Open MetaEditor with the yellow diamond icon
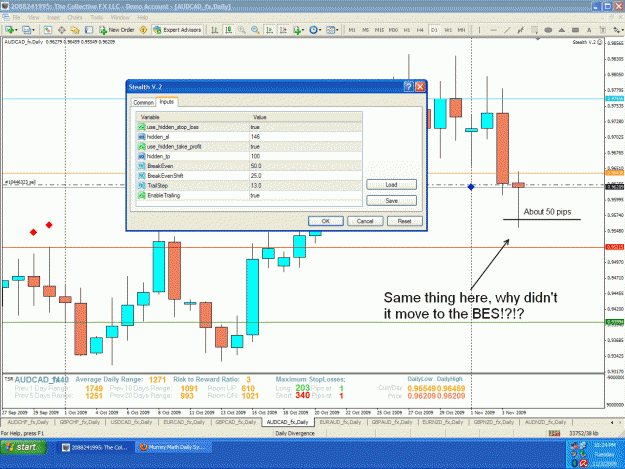 pyautogui.click(x=143, y=30)
